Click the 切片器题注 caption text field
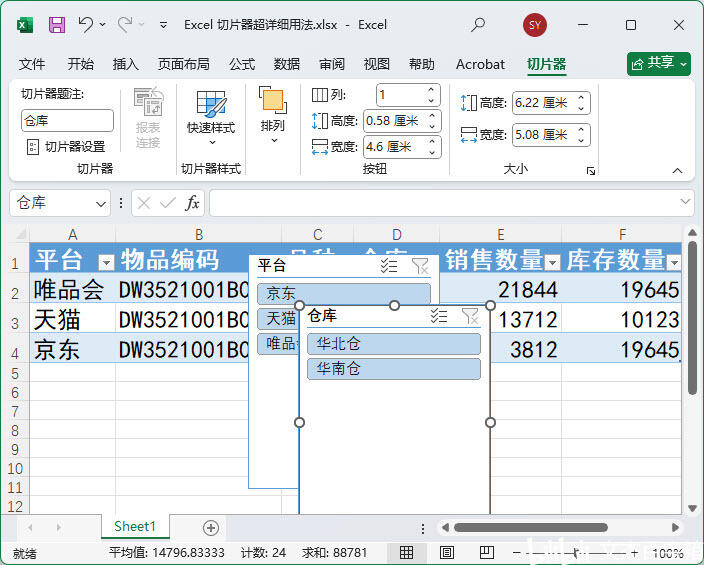 tap(67, 121)
